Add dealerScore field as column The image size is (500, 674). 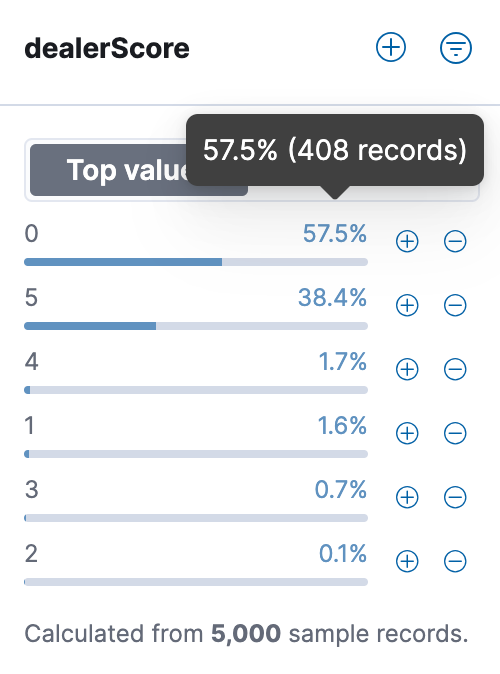(x=391, y=47)
